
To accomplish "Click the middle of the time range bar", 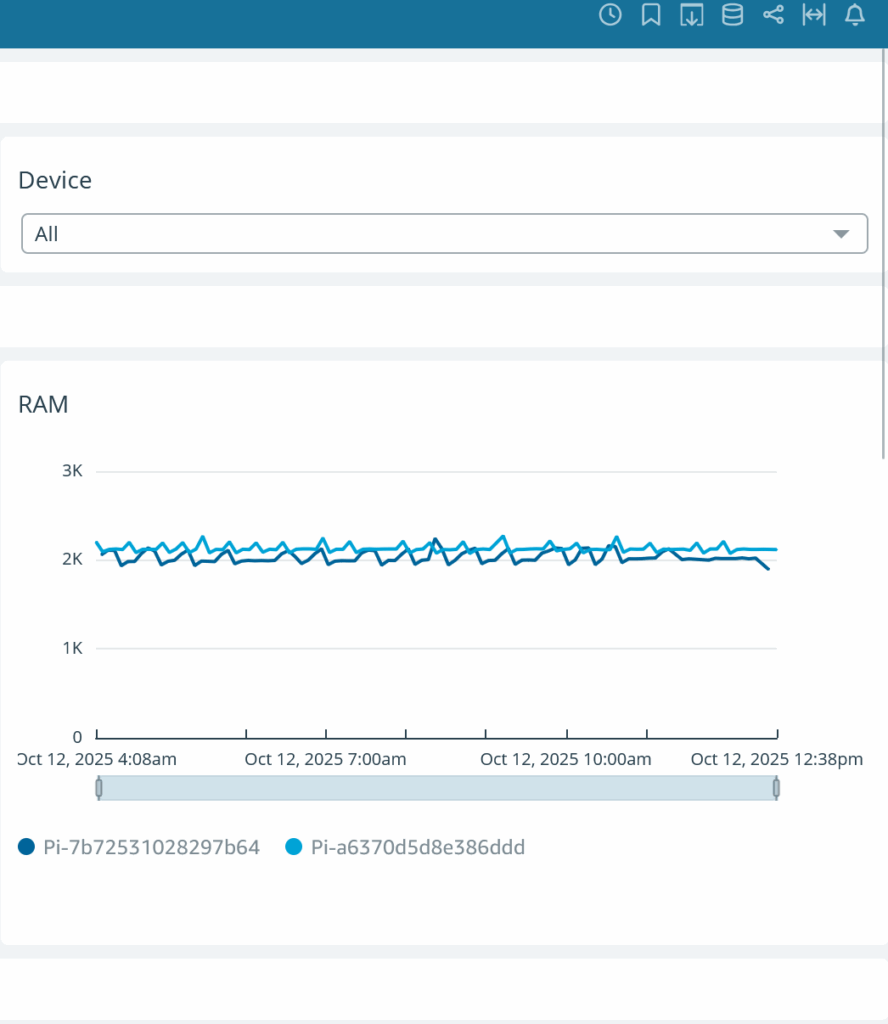I will click(437, 788).
